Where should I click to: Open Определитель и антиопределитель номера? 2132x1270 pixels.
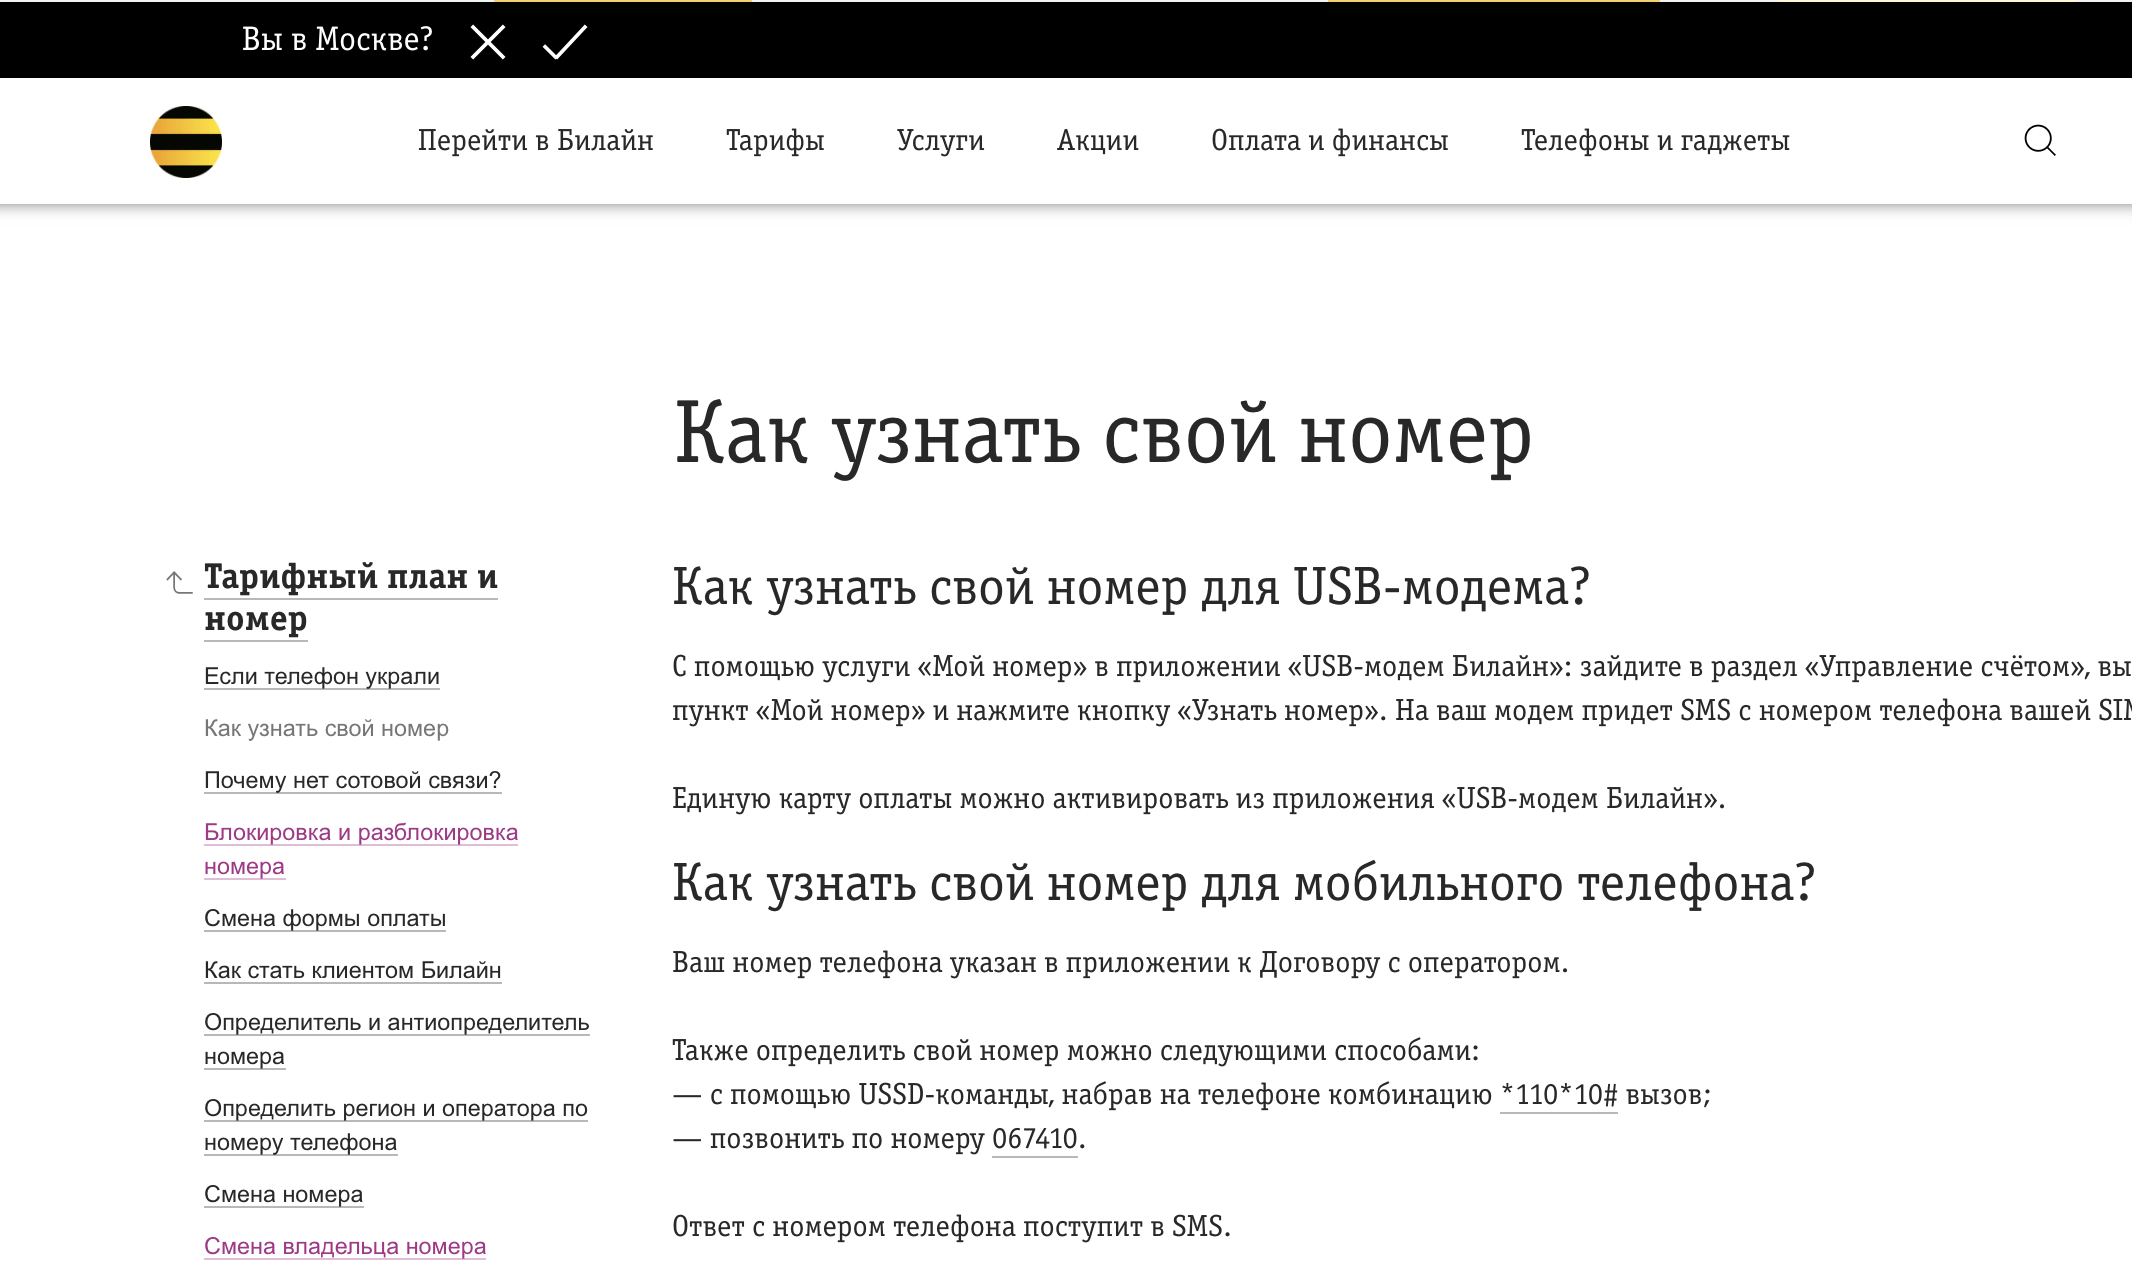pos(397,1037)
